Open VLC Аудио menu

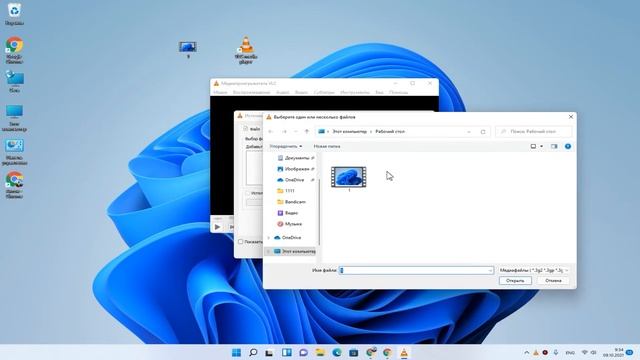click(x=282, y=93)
